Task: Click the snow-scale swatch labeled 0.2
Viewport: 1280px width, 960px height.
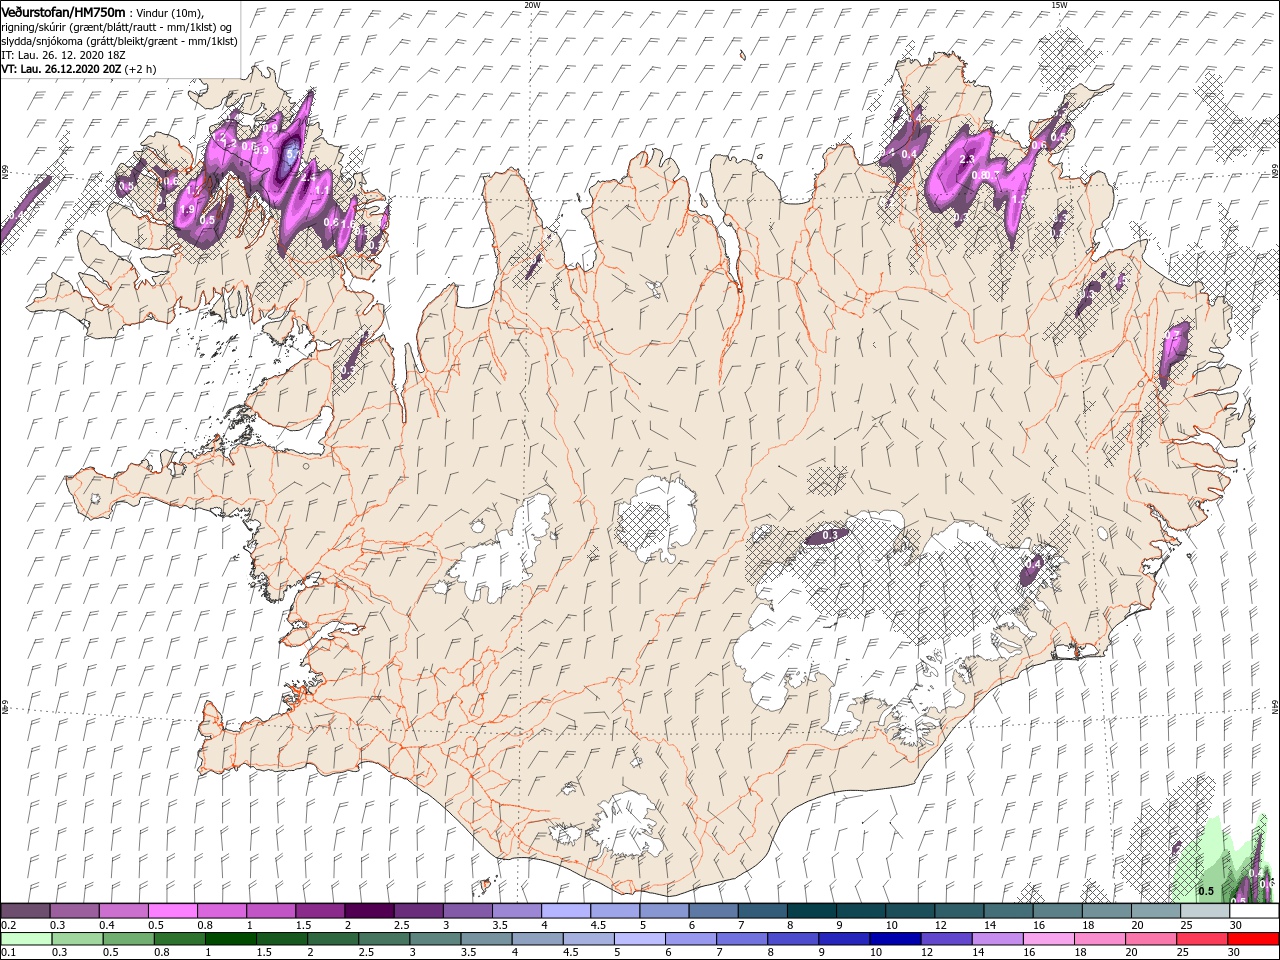Action: pyautogui.click(x=26, y=911)
